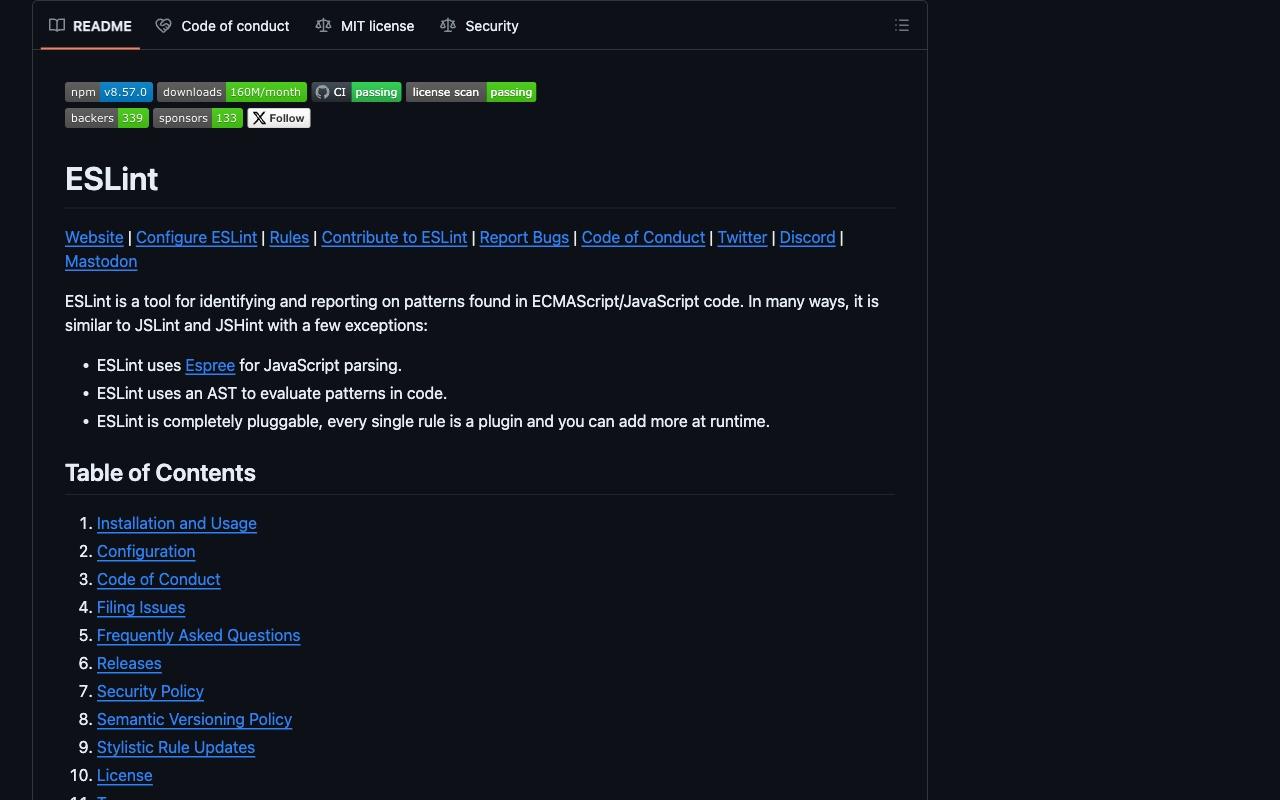Open the README outline menu icon
This screenshot has width=1280, height=800.
902,26
